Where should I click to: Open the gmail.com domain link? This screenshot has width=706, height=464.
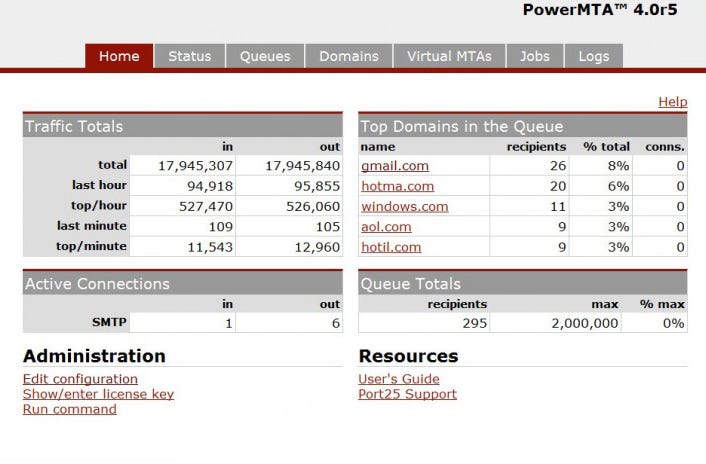pos(395,166)
